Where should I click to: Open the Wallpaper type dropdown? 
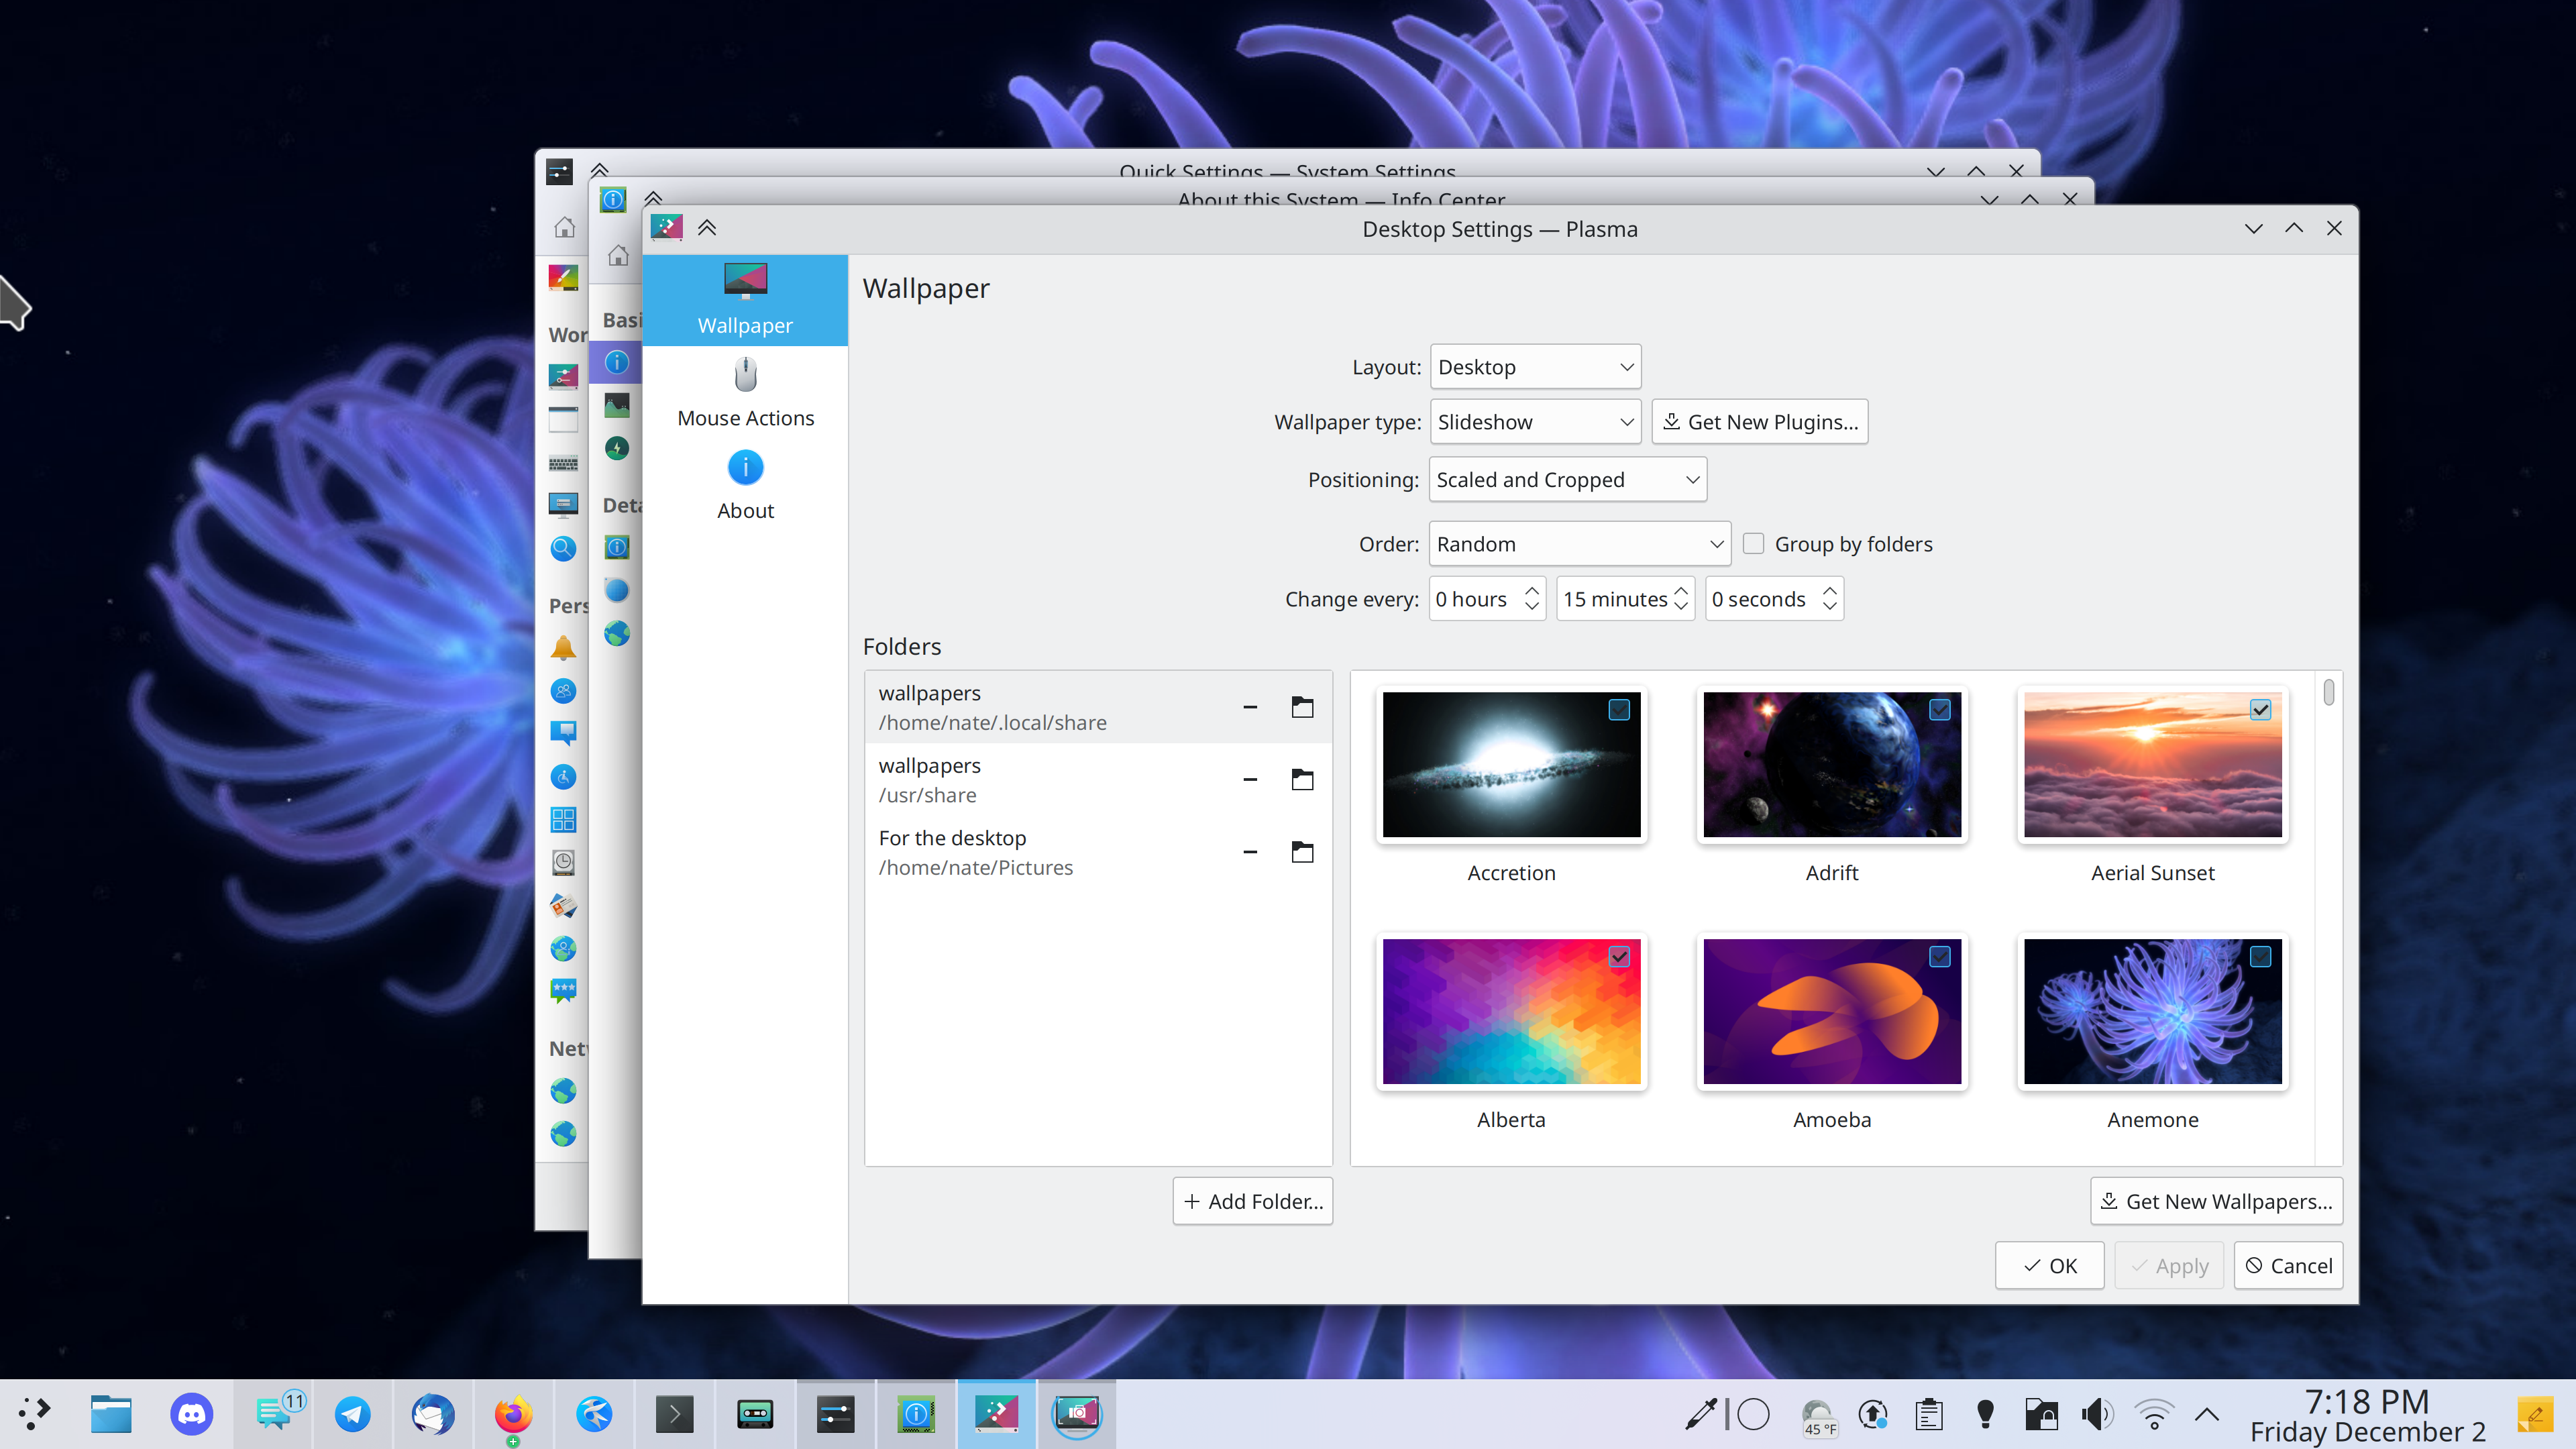click(1535, 422)
